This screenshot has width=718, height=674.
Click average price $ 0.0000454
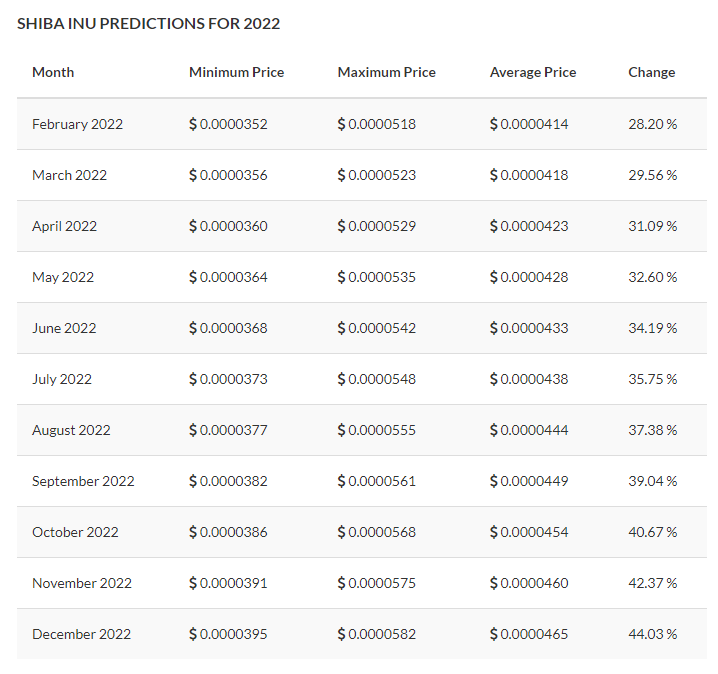(529, 532)
